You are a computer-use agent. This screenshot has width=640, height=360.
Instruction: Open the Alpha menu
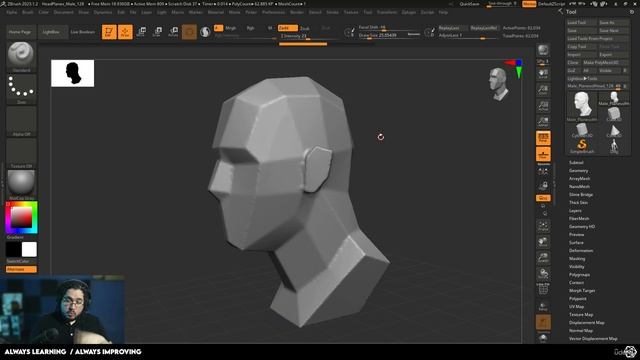(12, 12)
